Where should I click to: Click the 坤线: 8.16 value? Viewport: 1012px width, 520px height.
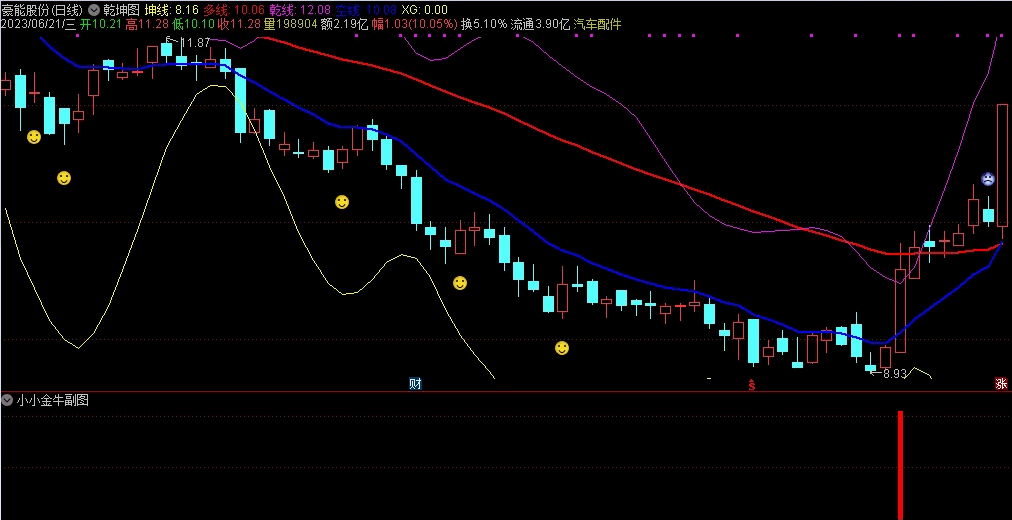point(172,10)
